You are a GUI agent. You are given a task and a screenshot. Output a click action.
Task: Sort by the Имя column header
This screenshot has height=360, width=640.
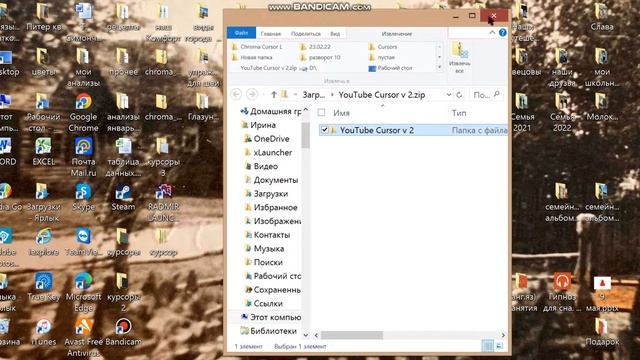[342, 113]
